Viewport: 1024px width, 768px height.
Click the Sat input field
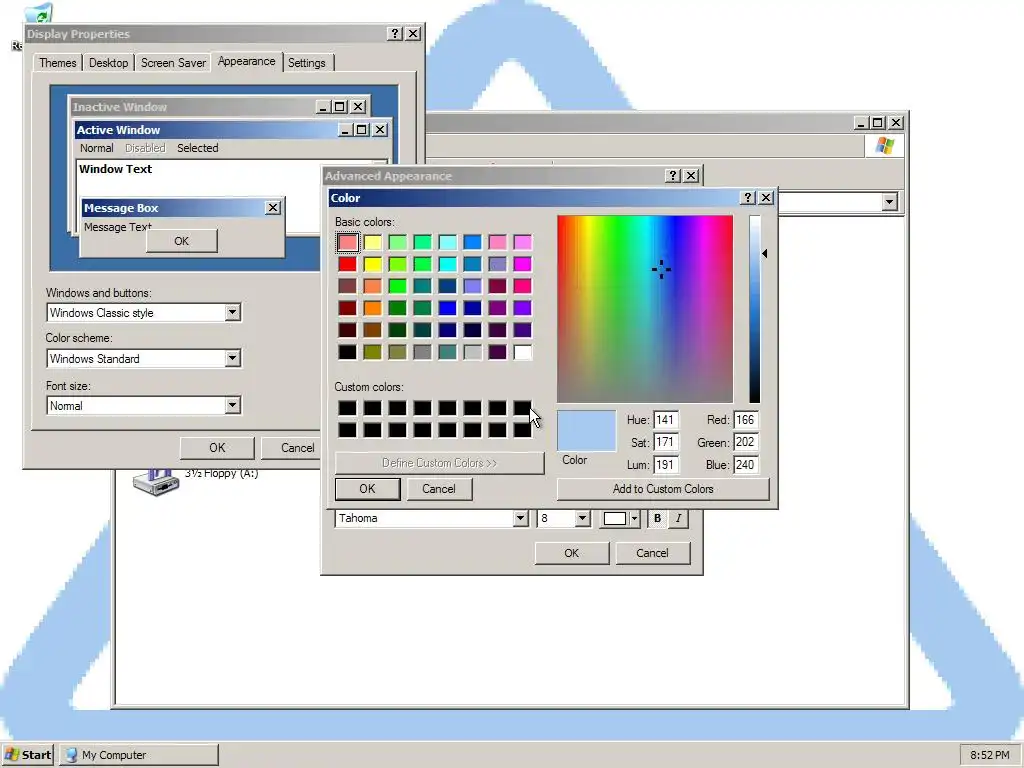(x=665, y=442)
